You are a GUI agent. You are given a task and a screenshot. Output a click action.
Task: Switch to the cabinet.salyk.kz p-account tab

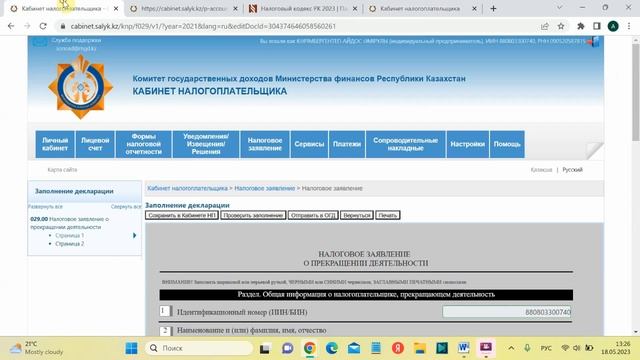pyautogui.click(x=184, y=9)
